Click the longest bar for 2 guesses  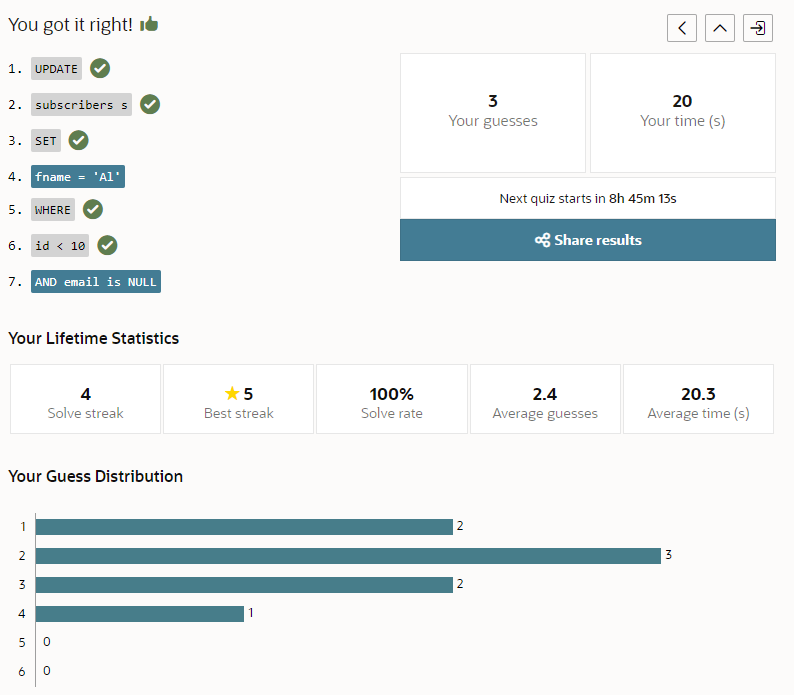pyautogui.click(x=348, y=555)
